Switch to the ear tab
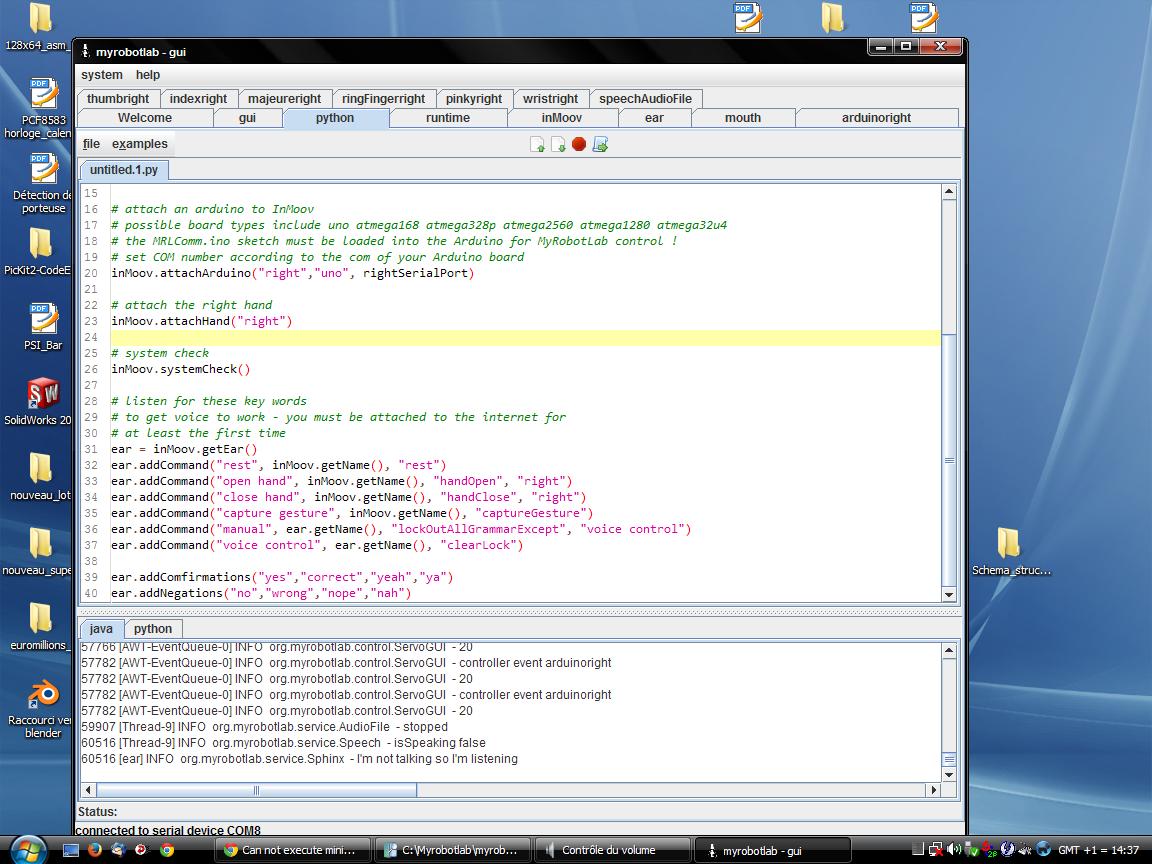This screenshot has height=864, width=1152. [x=655, y=118]
